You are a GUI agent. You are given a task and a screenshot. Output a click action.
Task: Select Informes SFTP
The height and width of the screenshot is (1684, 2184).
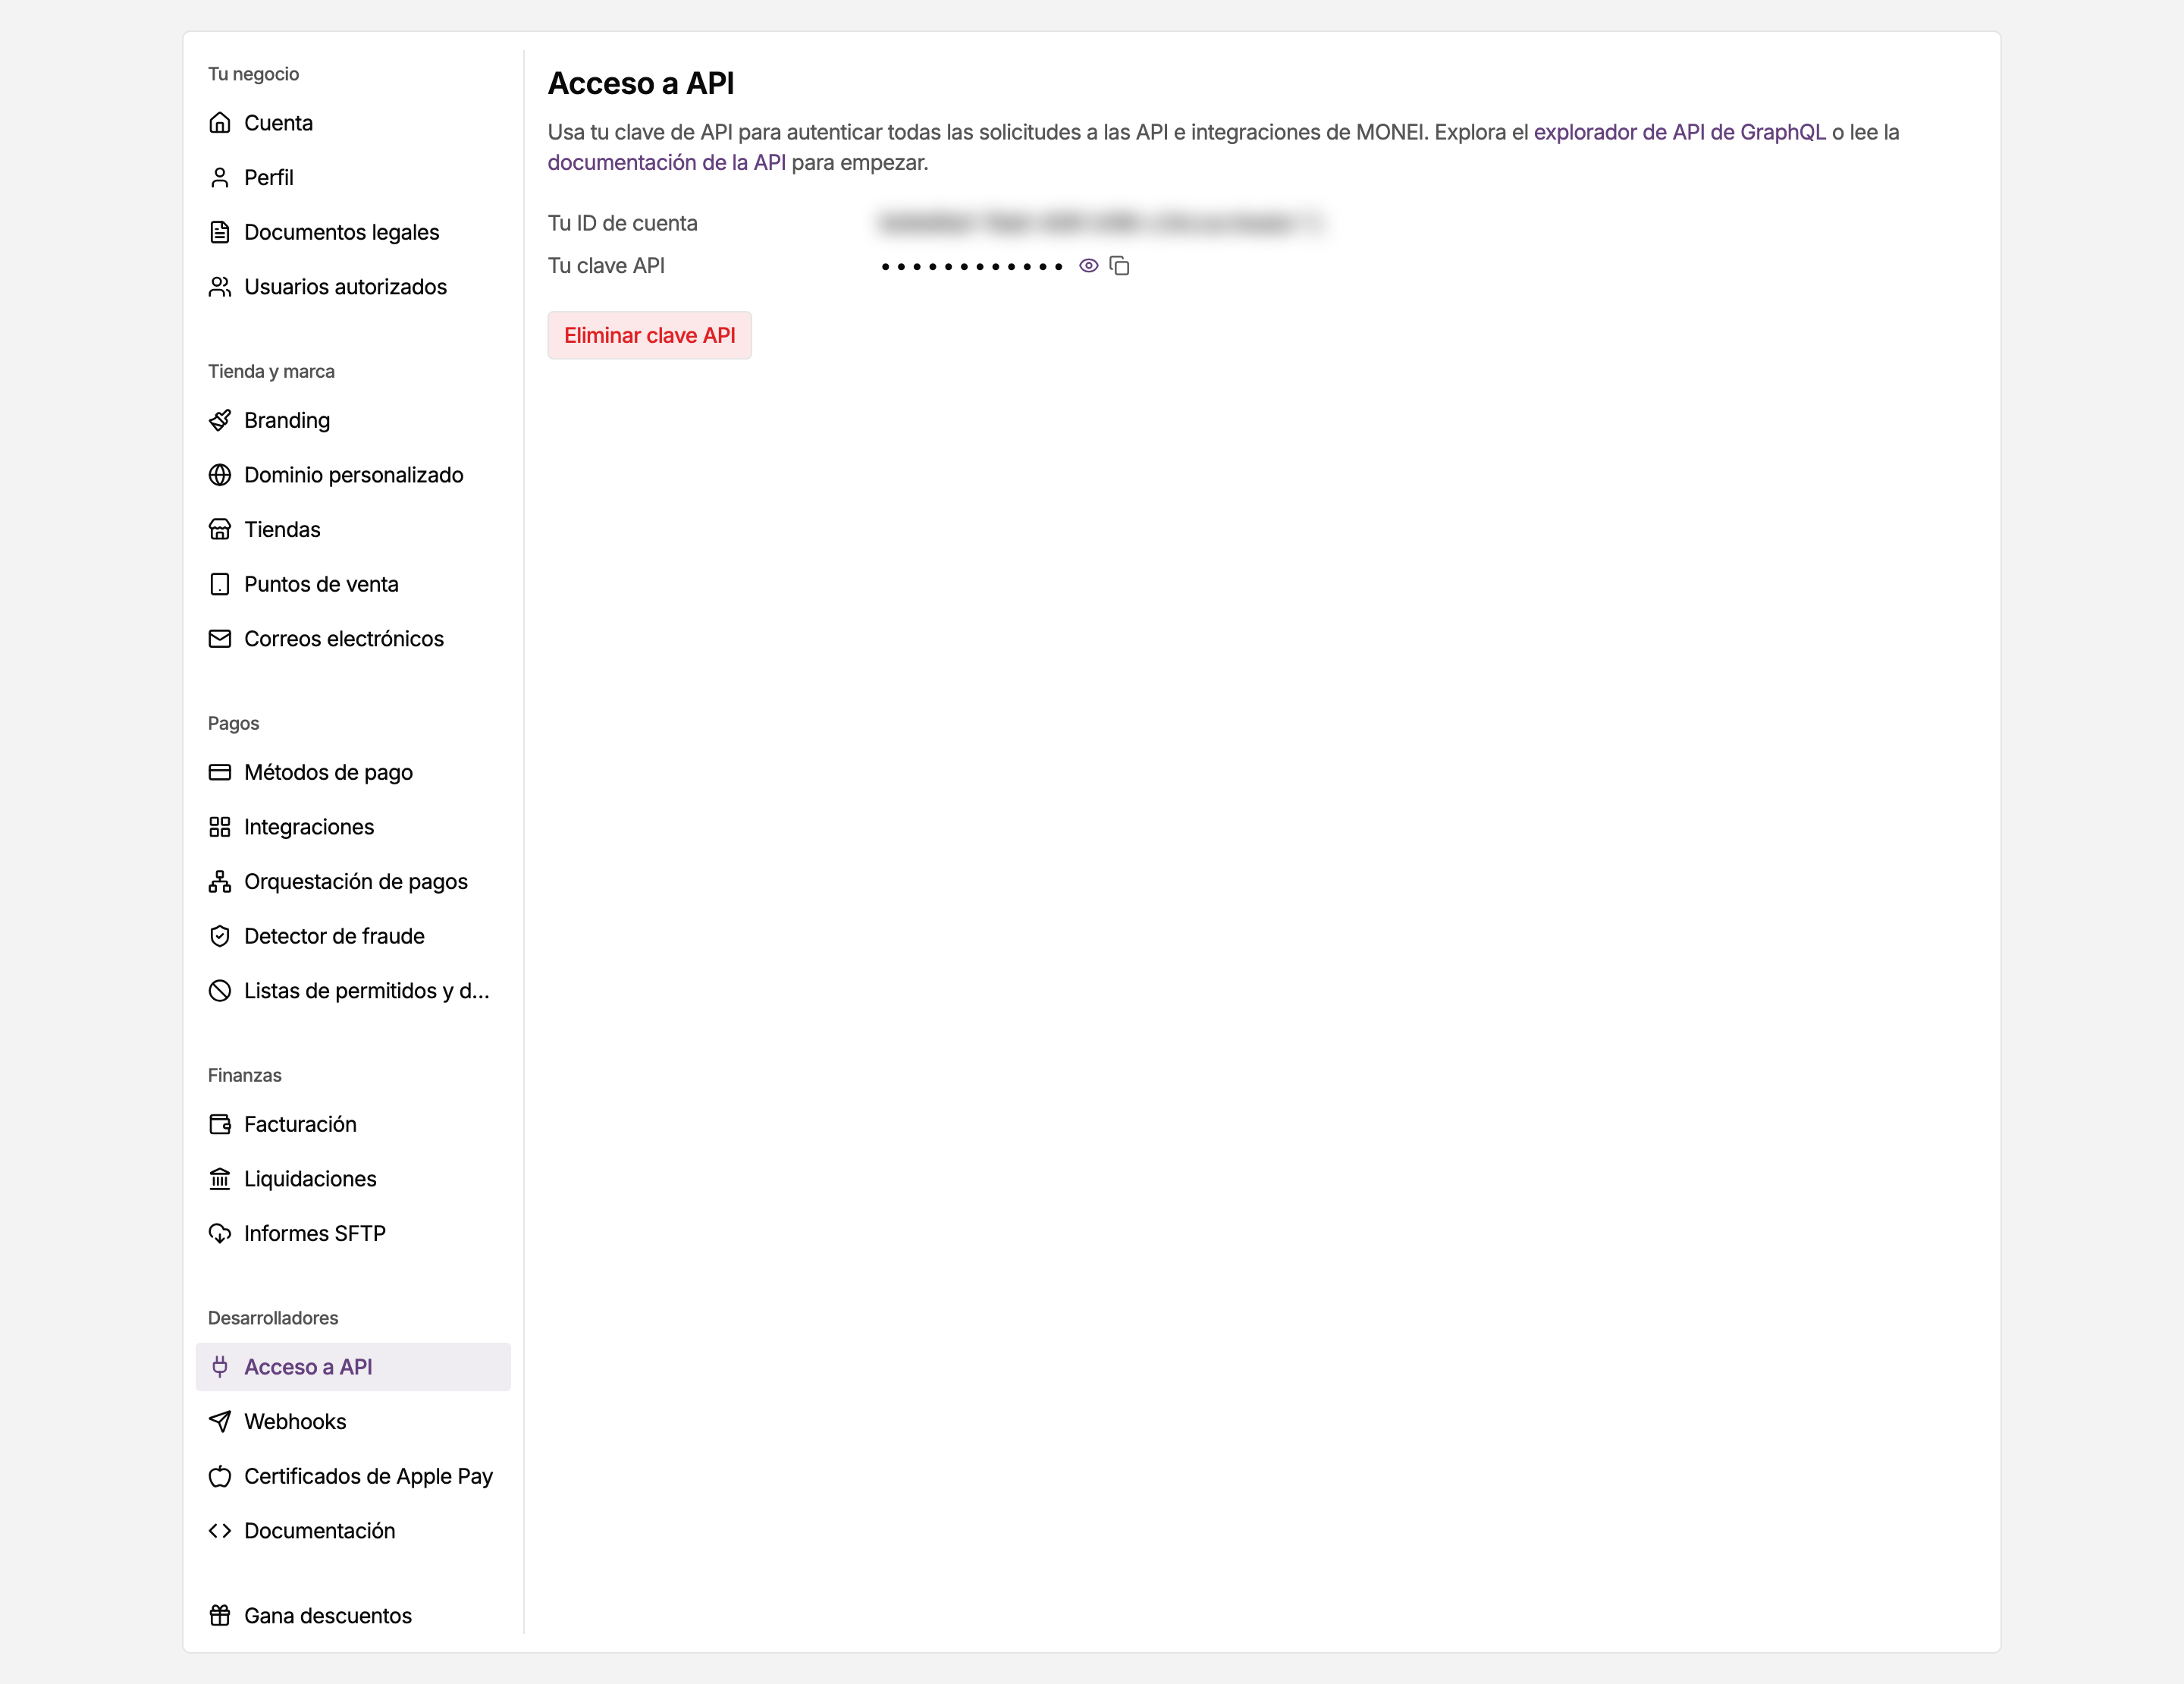[x=353, y=1234]
